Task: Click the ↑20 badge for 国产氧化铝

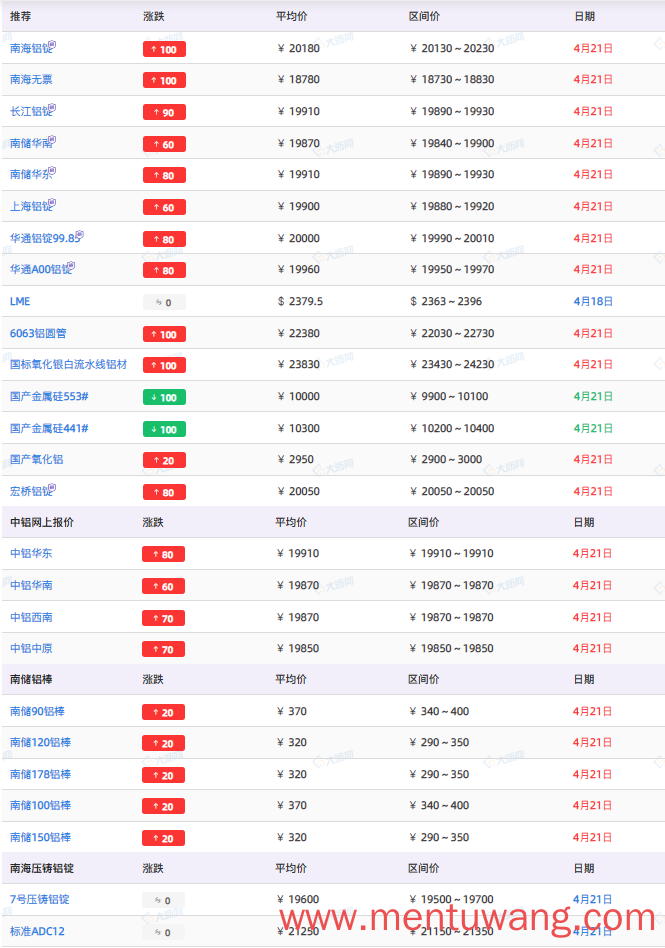Action: [164, 460]
